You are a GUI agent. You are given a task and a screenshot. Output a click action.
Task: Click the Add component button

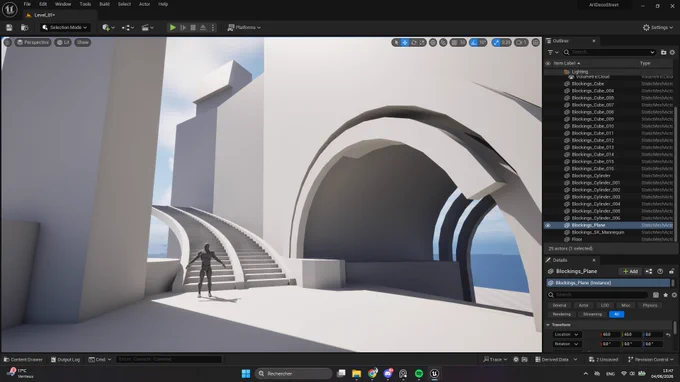[x=630, y=271]
